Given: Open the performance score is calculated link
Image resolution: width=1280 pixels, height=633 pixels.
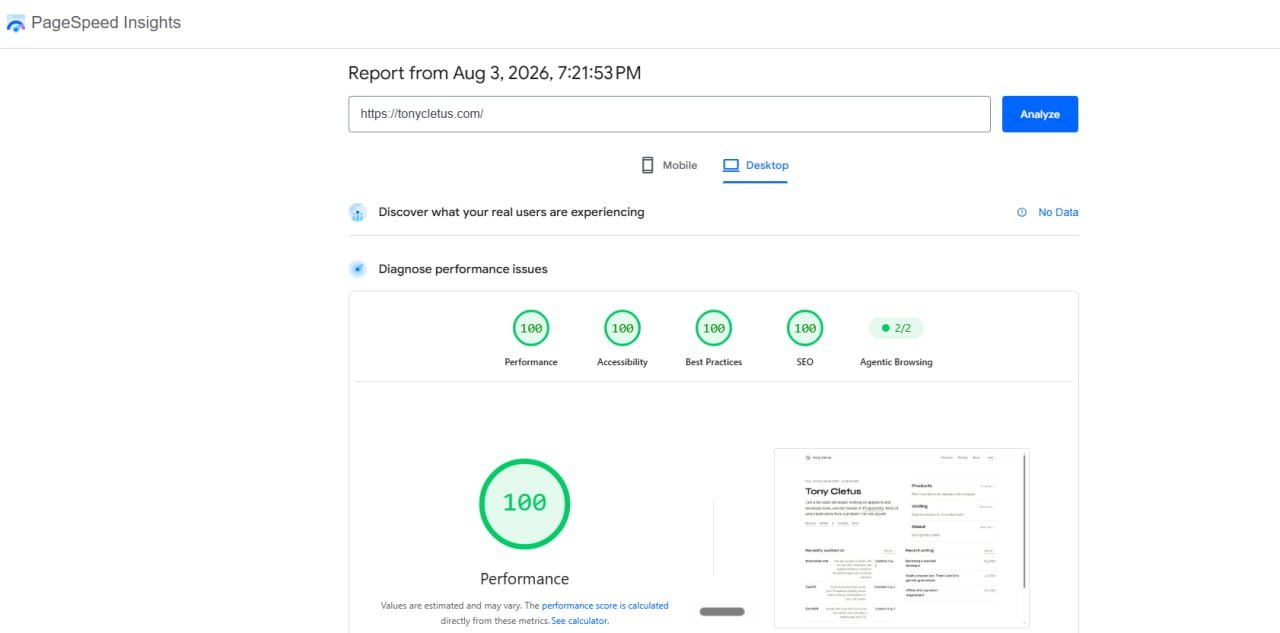Looking at the screenshot, I should [x=605, y=606].
